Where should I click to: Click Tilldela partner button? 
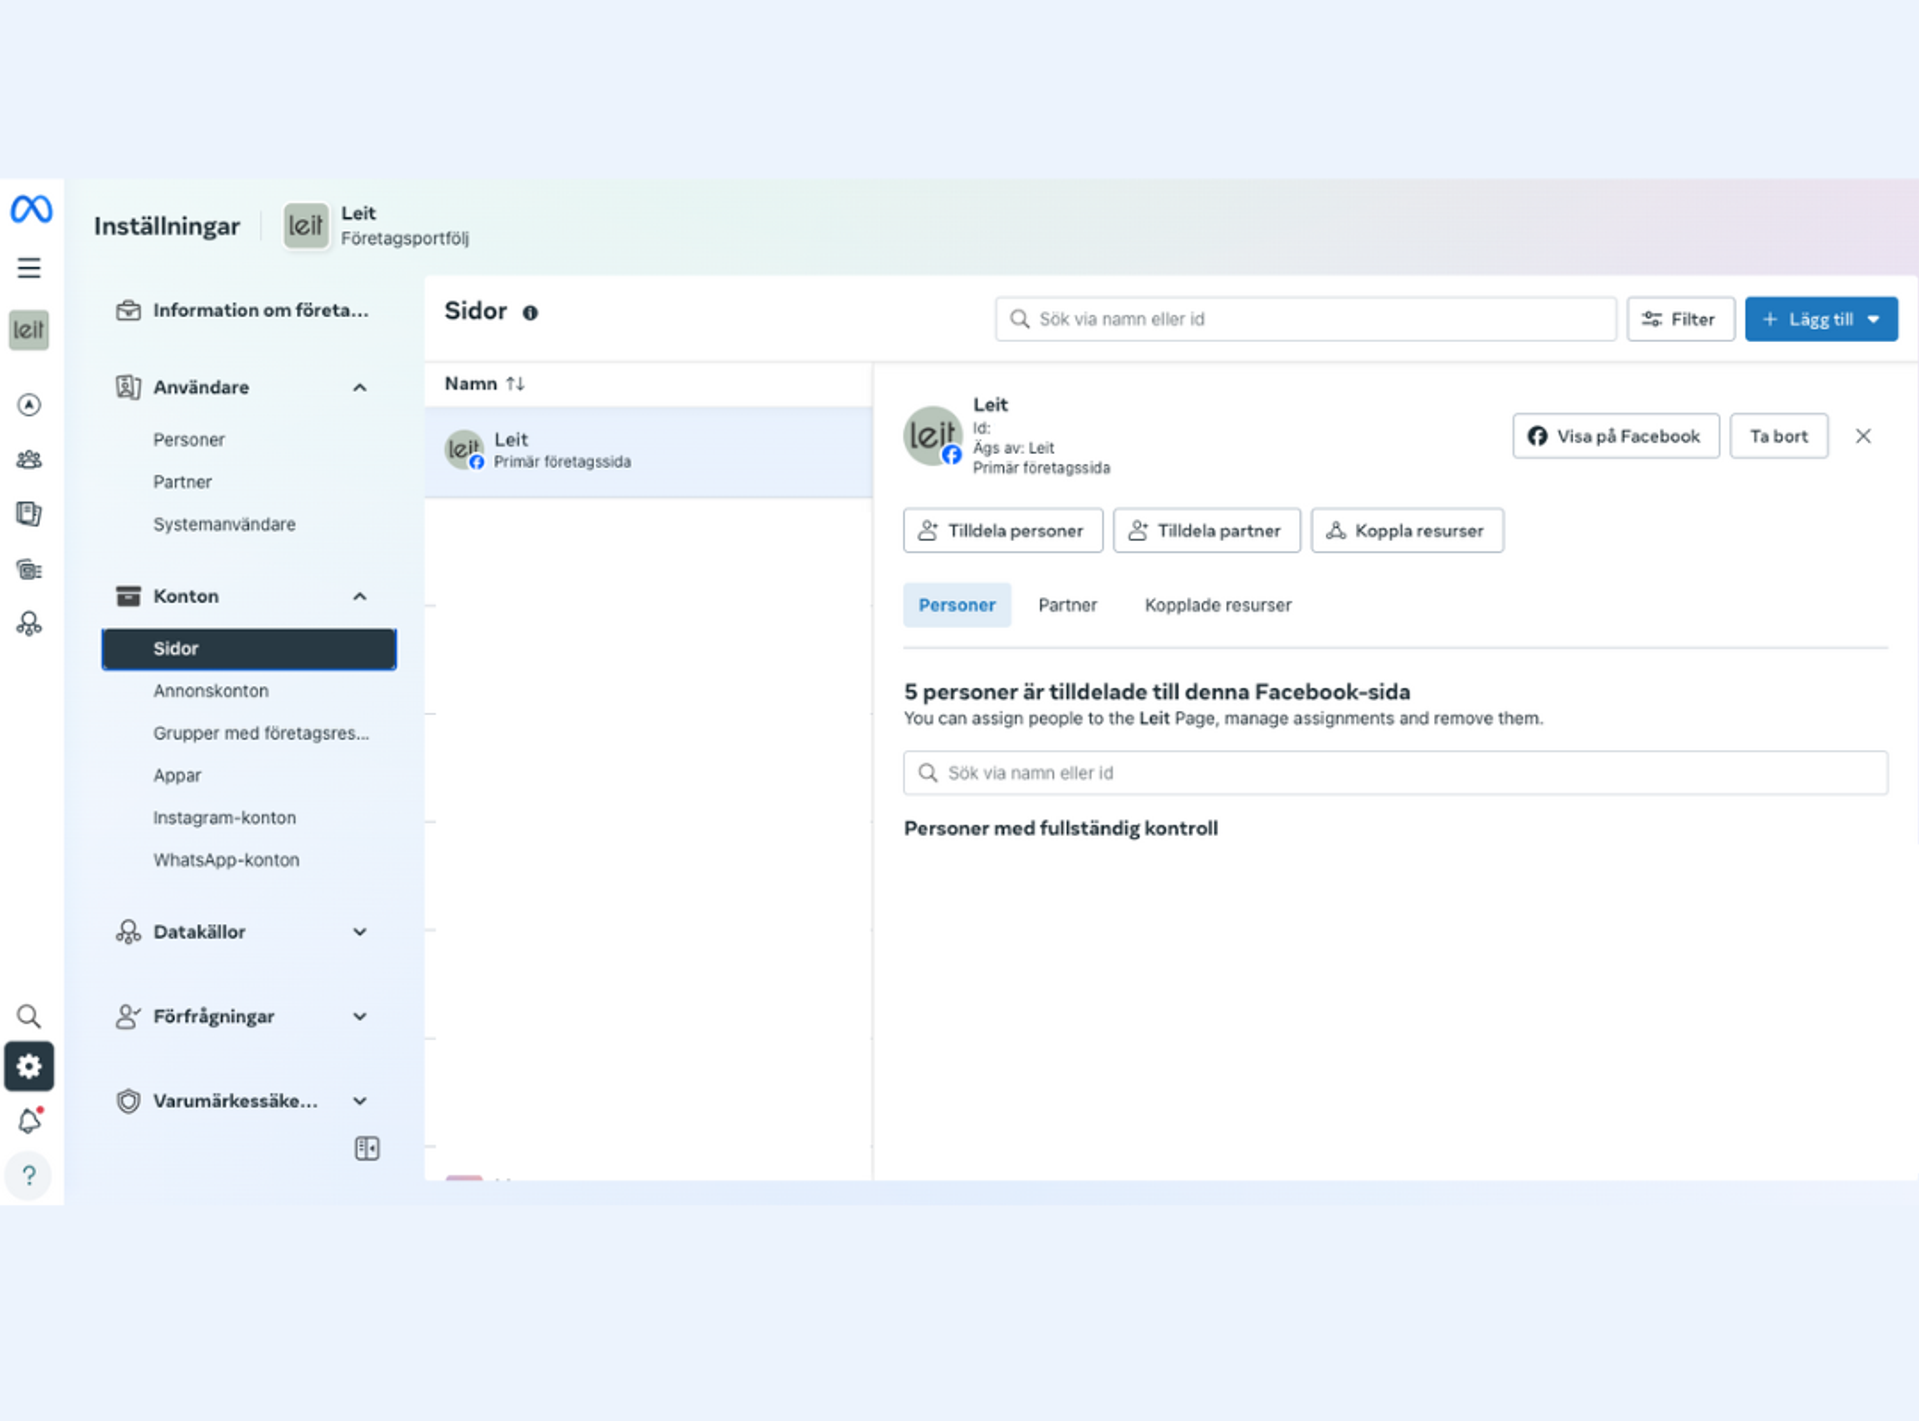(1206, 531)
